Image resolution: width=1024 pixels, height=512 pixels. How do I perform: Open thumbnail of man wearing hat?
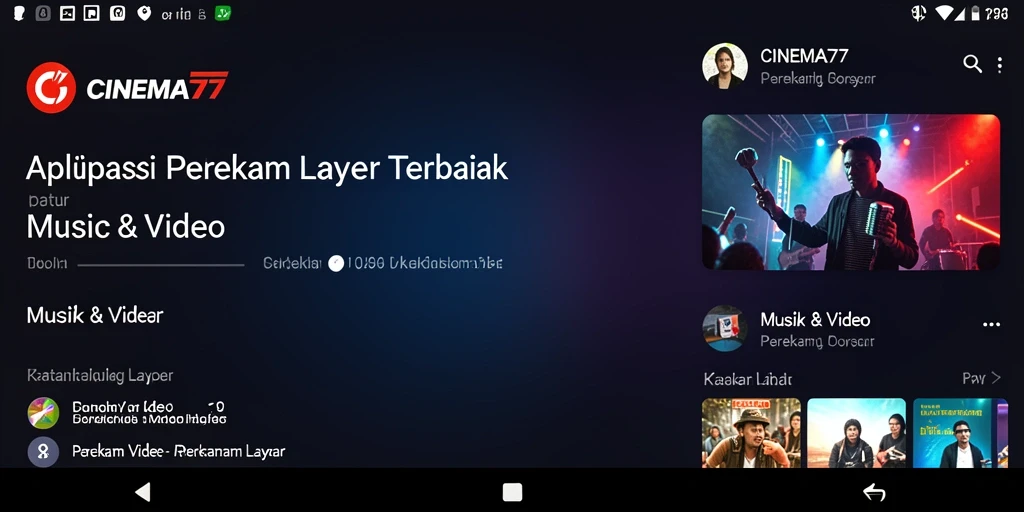tap(751, 433)
